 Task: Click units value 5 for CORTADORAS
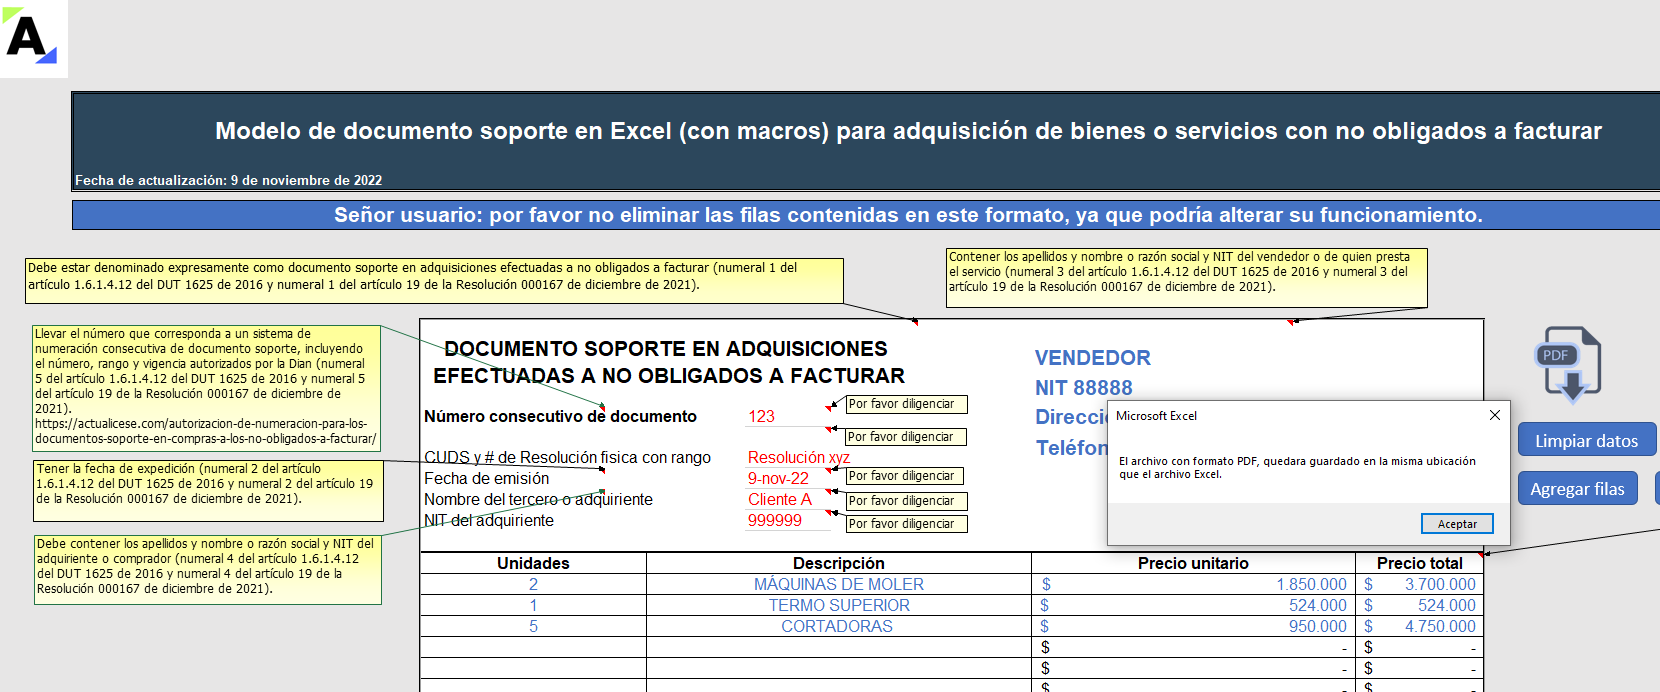pos(533,626)
